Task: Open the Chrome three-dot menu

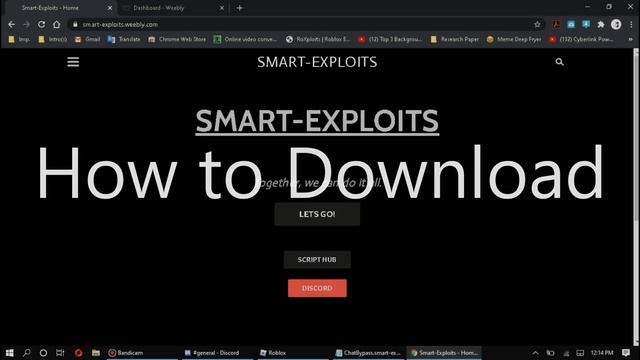Action: pyautogui.click(x=631, y=24)
